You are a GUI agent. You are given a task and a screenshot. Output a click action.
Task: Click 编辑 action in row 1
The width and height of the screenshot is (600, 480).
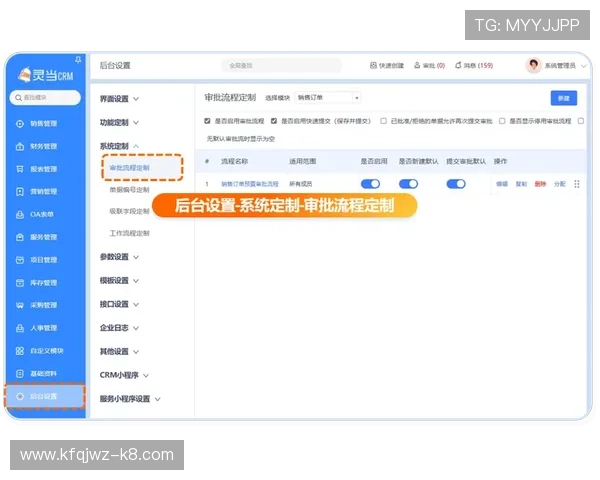tap(502, 184)
